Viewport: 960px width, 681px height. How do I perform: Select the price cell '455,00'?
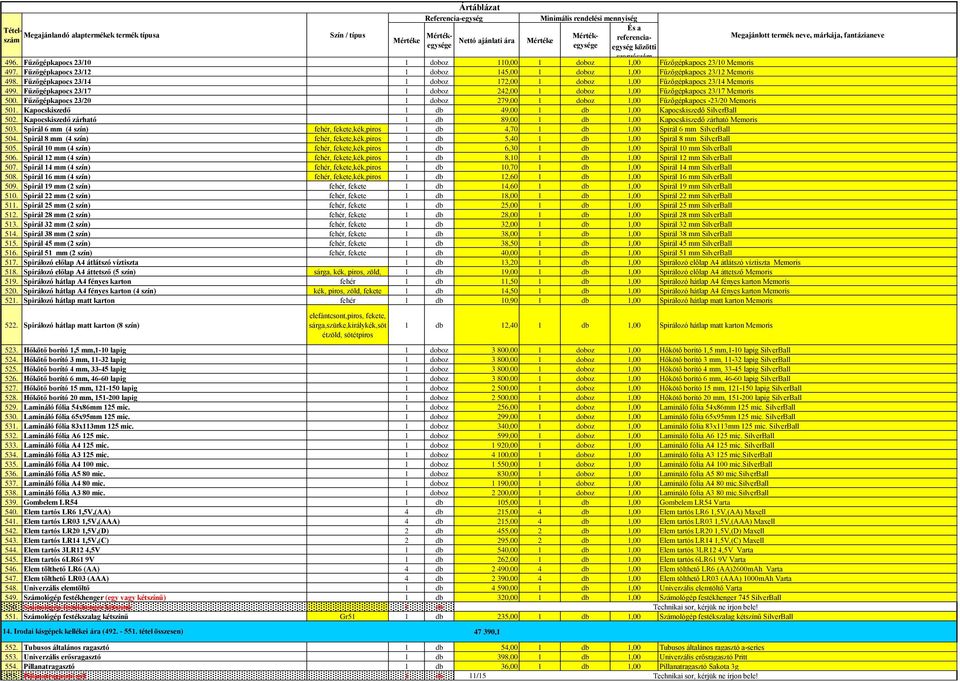pyautogui.click(x=487, y=531)
